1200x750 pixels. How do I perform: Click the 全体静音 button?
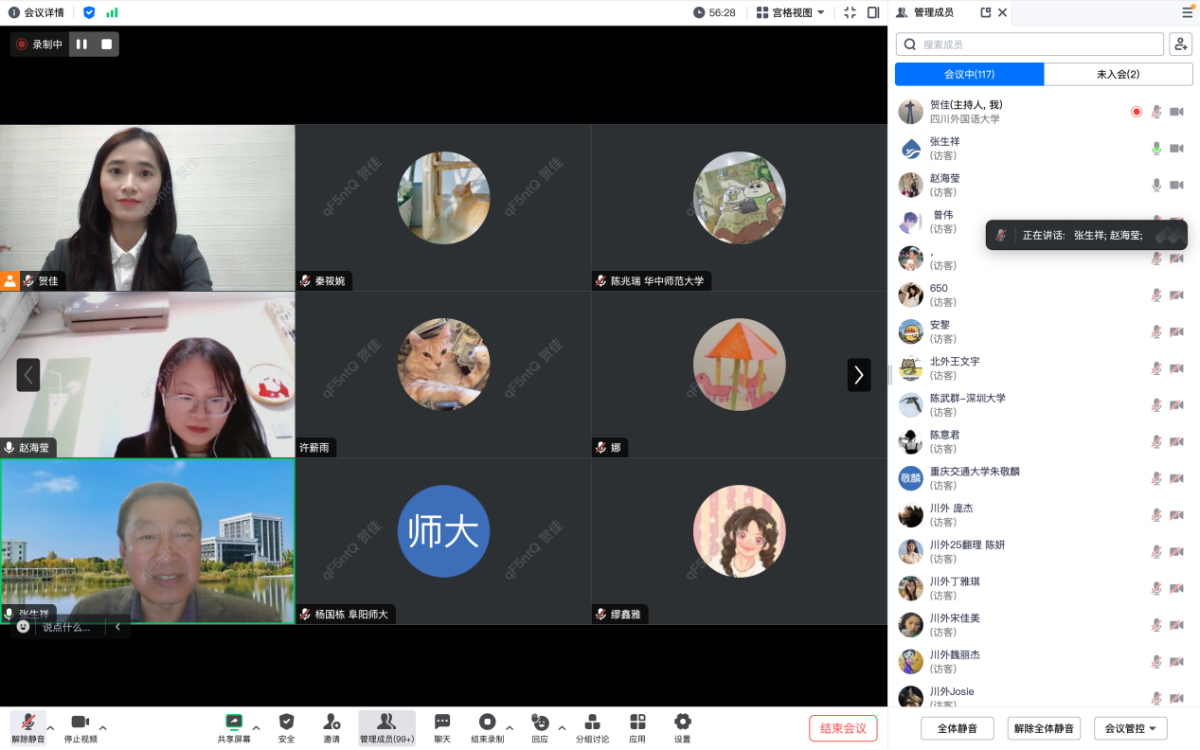click(956, 729)
